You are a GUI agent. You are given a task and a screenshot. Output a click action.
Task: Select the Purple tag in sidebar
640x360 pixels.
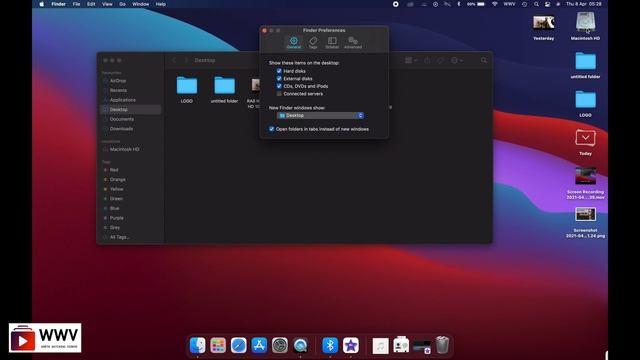[131, 218]
